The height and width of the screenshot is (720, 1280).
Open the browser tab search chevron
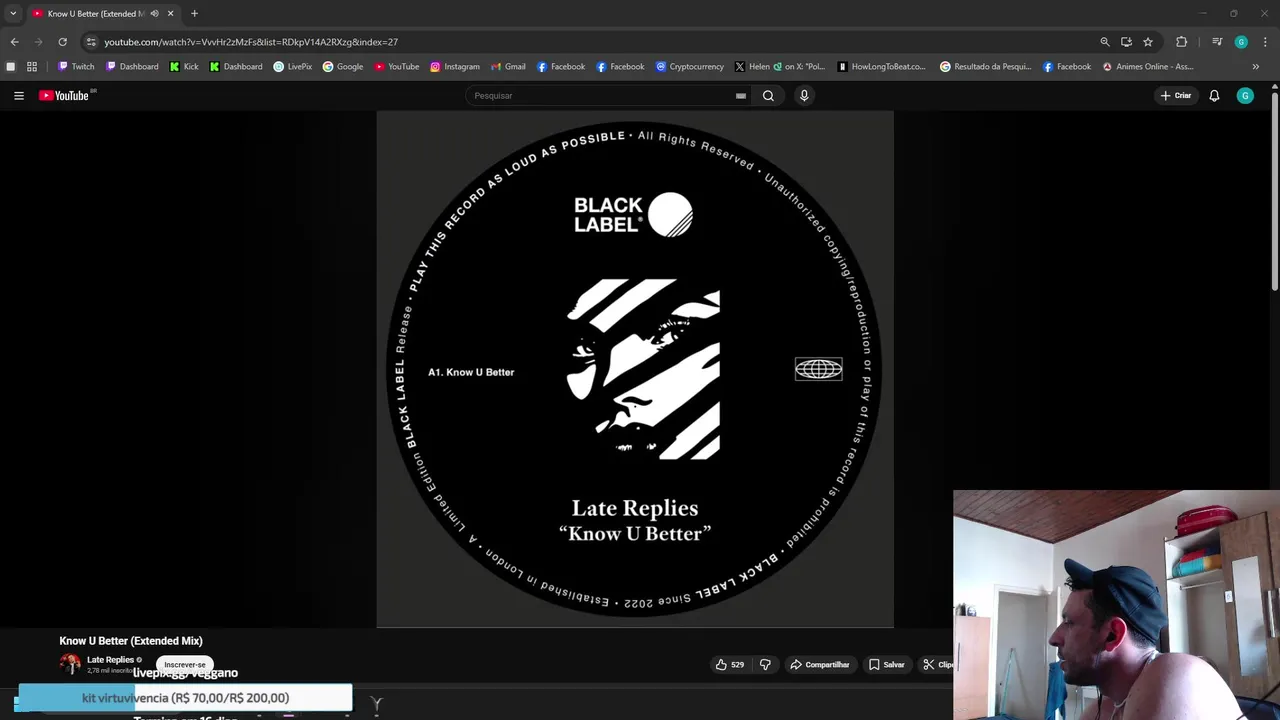point(13,13)
